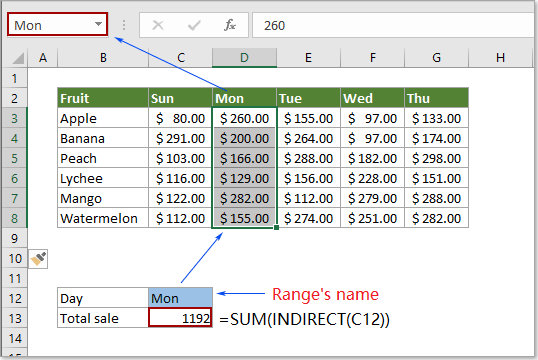
Task: Select row 9 header
Action: click(14, 238)
